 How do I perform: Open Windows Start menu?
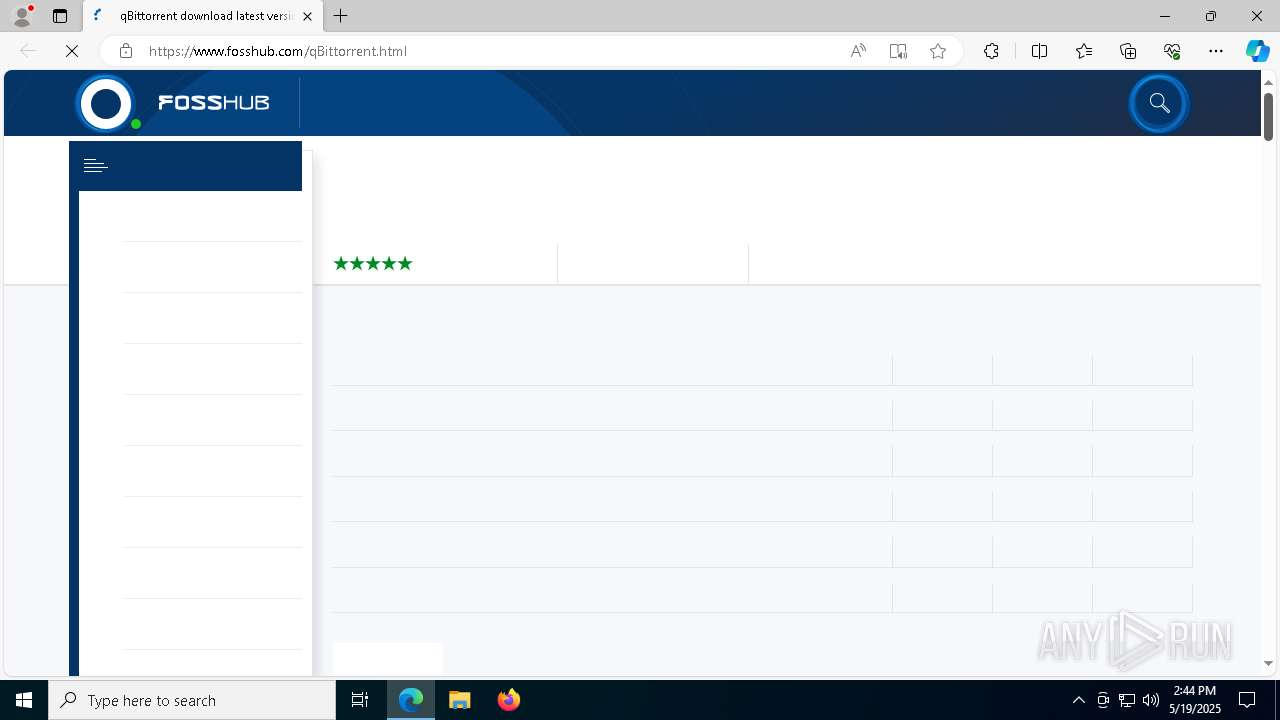coord(24,700)
